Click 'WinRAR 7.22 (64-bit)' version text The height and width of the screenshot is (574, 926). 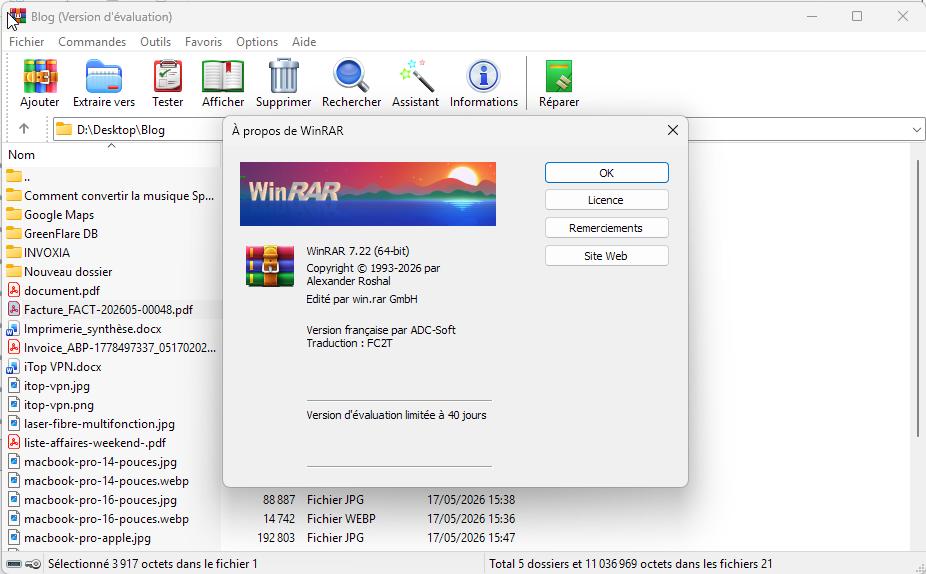tap(358, 251)
